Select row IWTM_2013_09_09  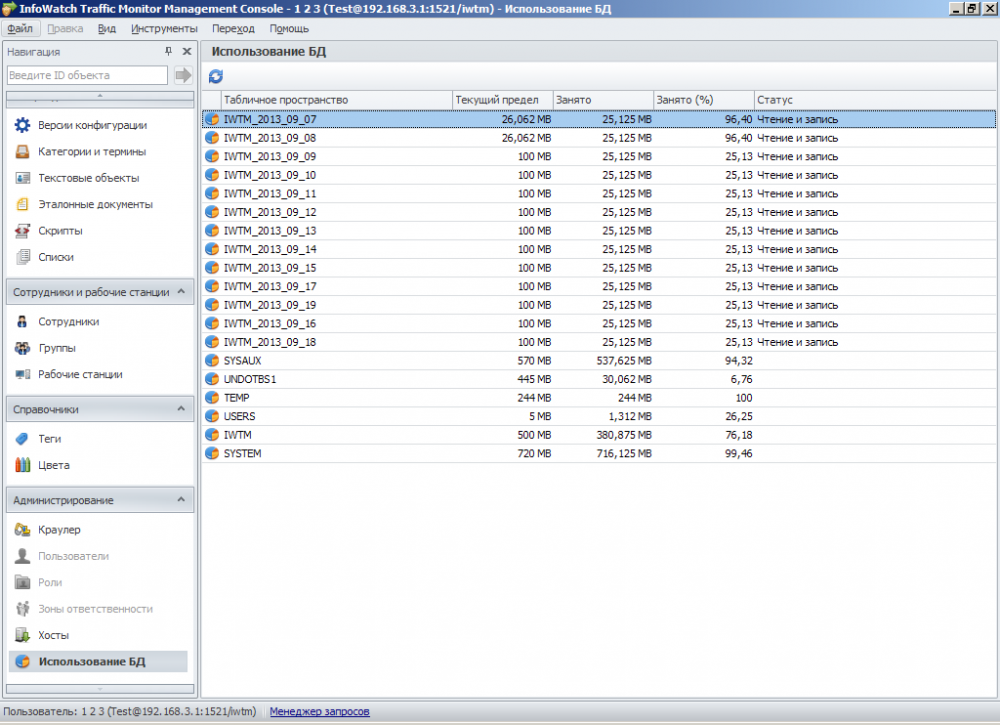[x=599, y=156]
